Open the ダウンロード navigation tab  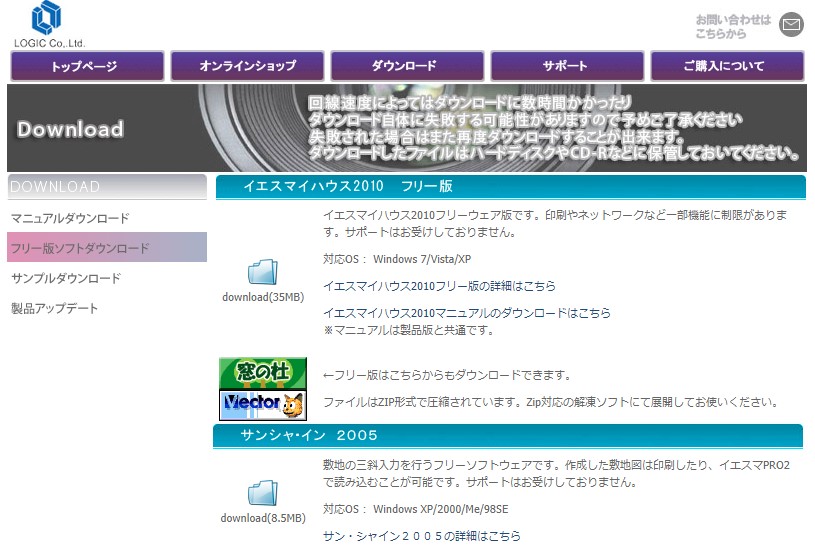404,66
